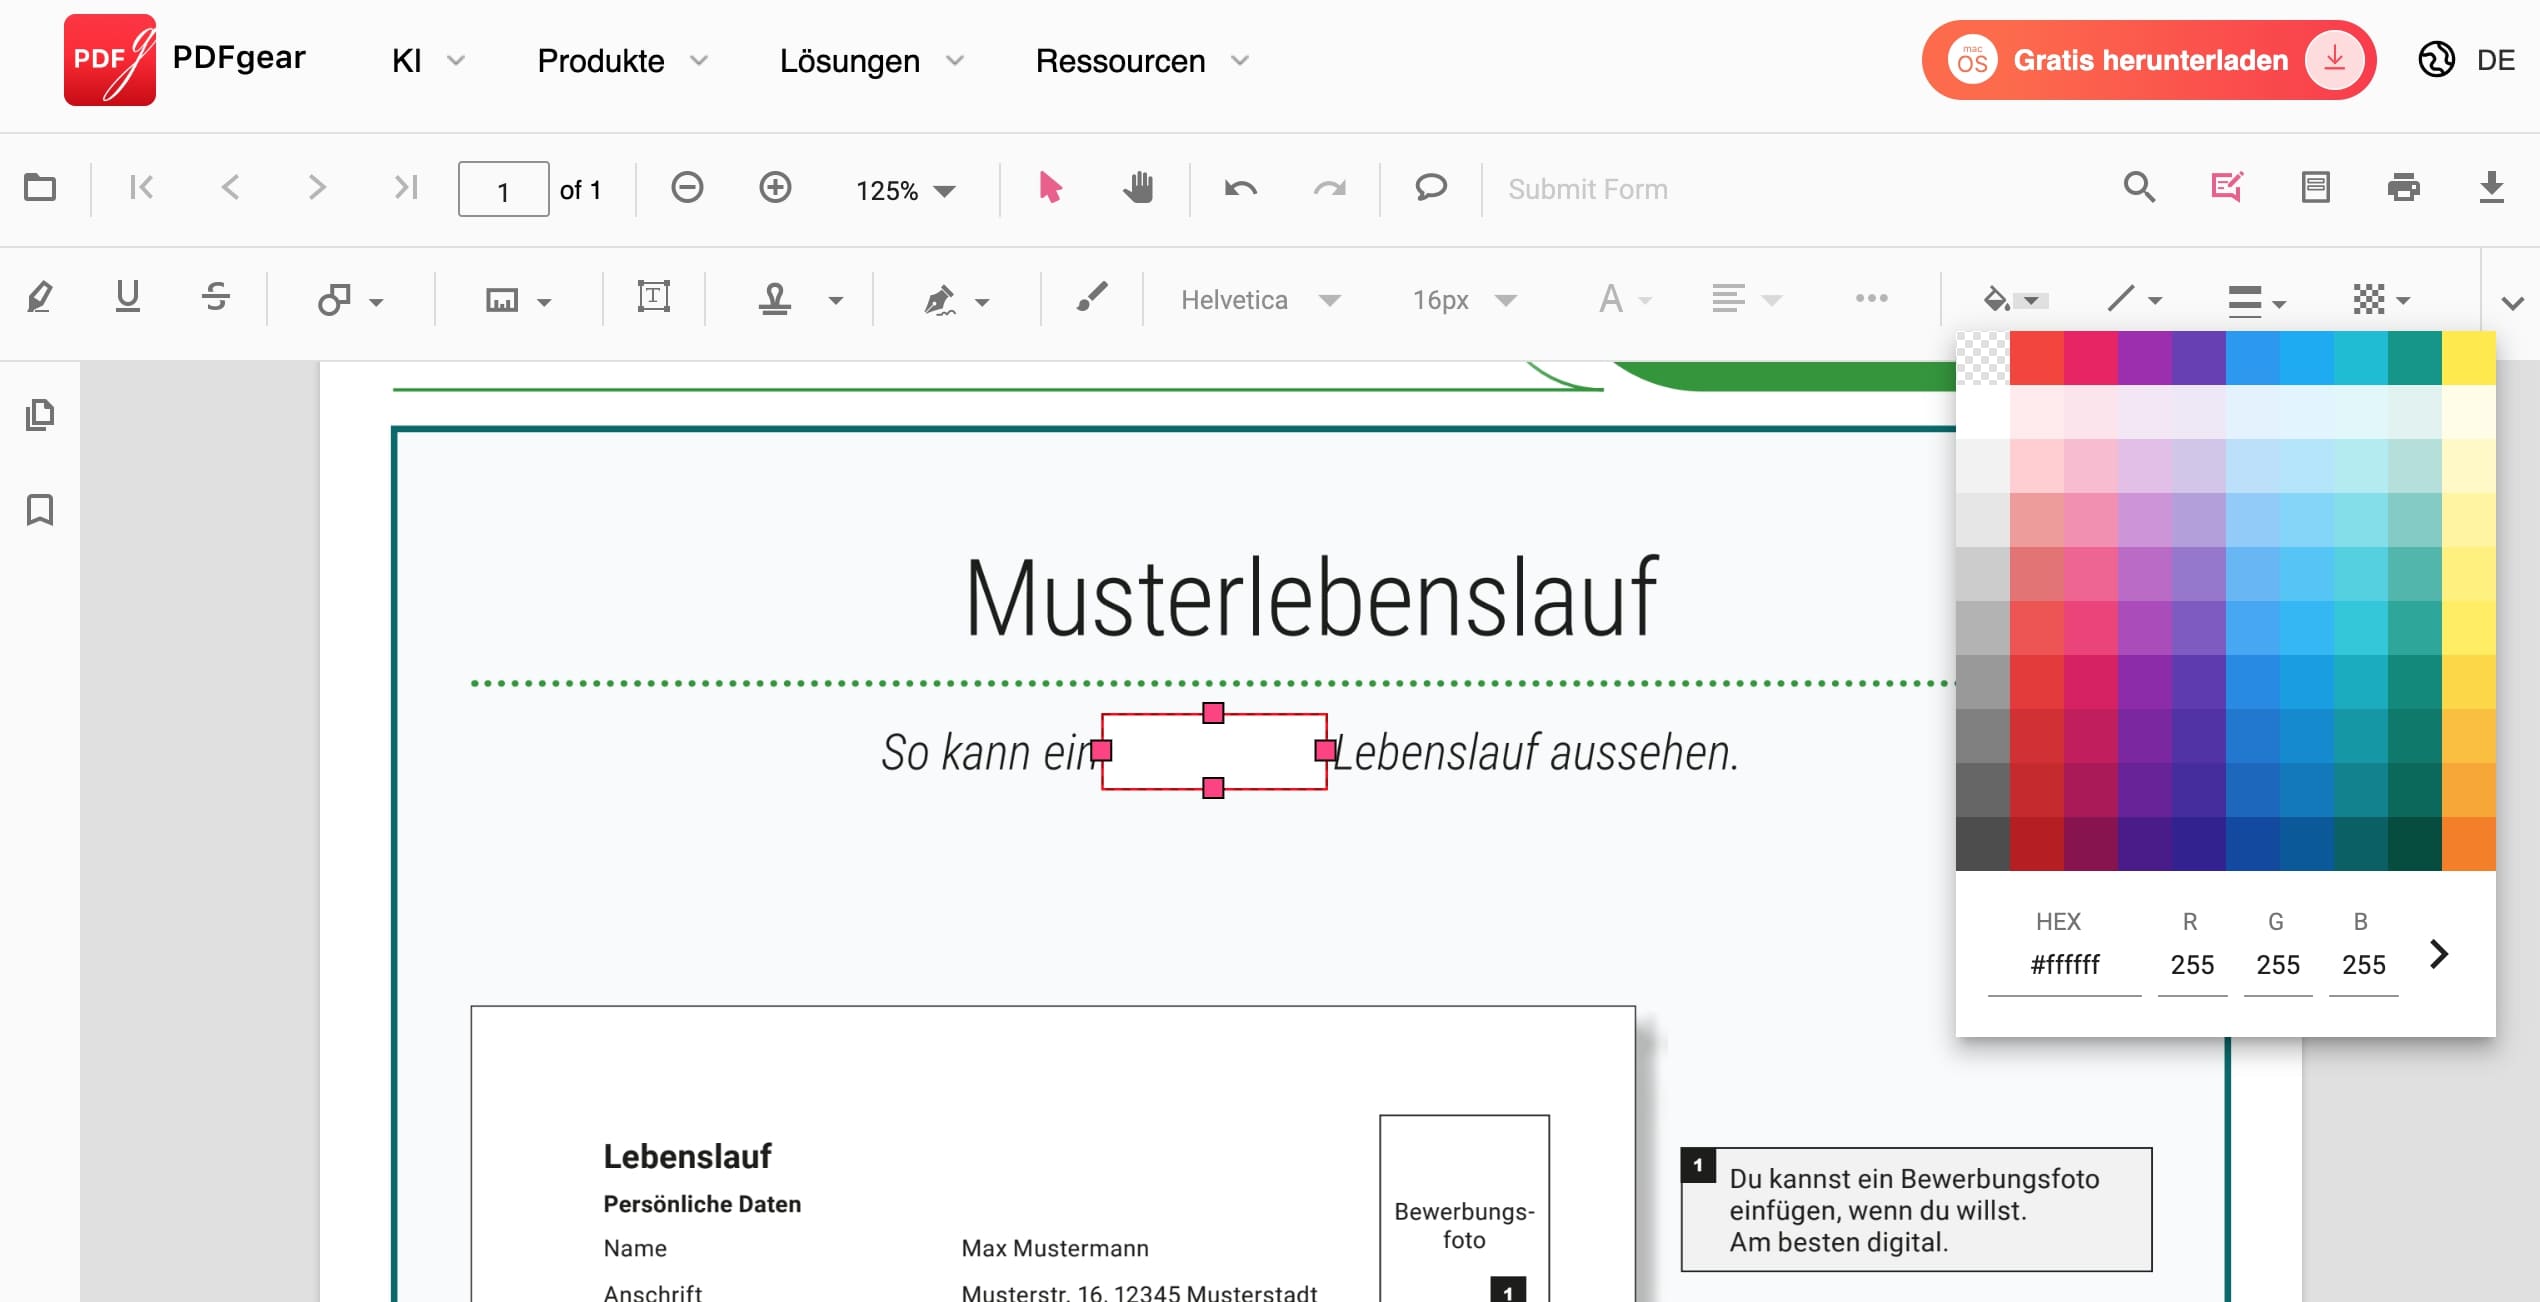Activate the text underline annotation tool
2540x1302 pixels.
[x=127, y=297]
